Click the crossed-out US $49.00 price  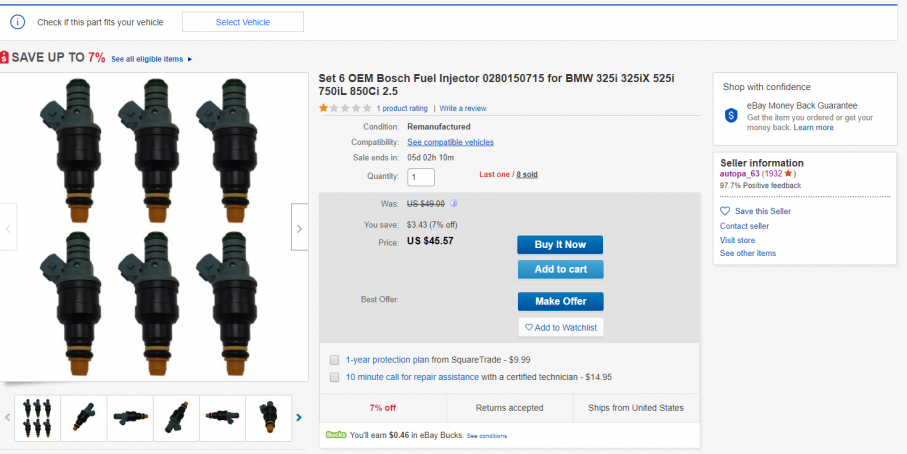pyautogui.click(x=426, y=204)
